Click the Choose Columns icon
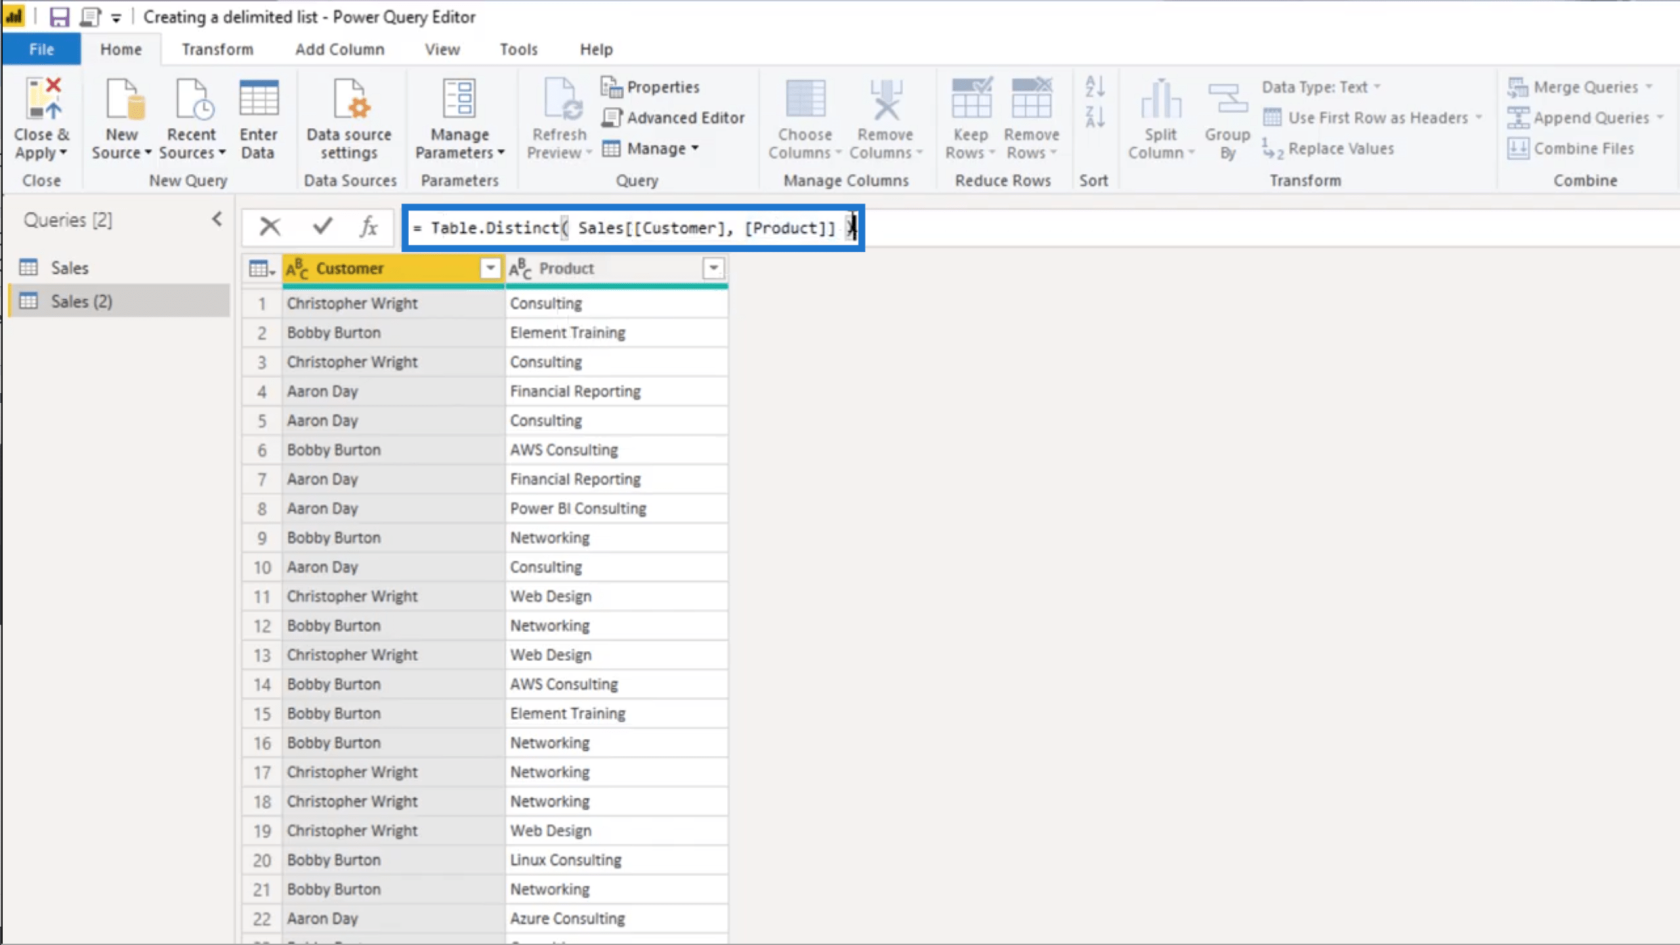Image resolution: width=1680 pixels, height=945 pixels. click(805, 100)
